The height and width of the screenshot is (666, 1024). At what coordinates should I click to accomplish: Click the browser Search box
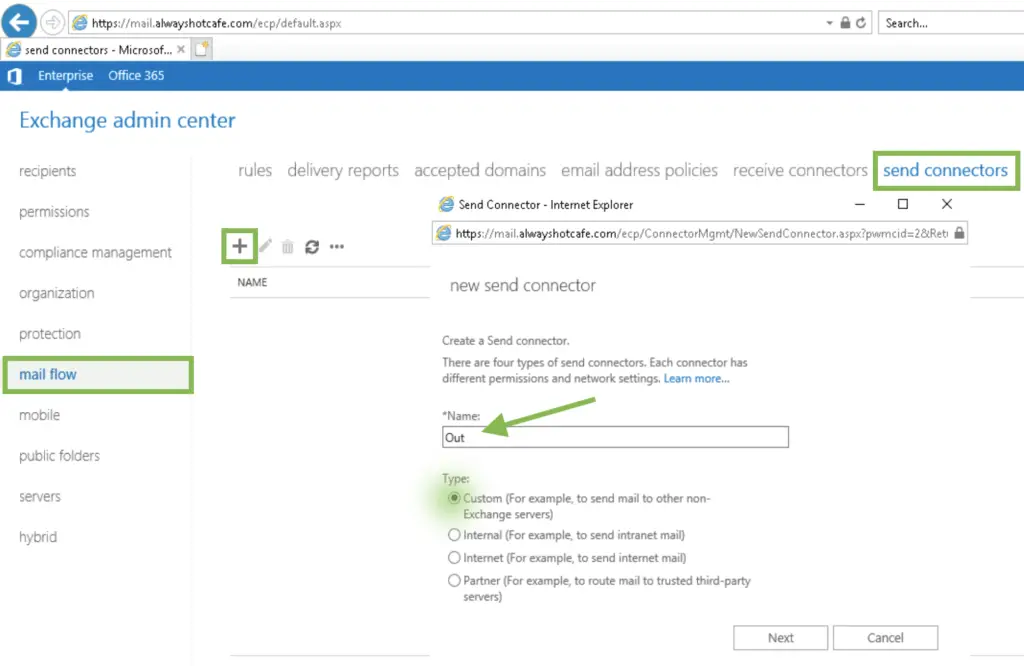click(951, 23)
